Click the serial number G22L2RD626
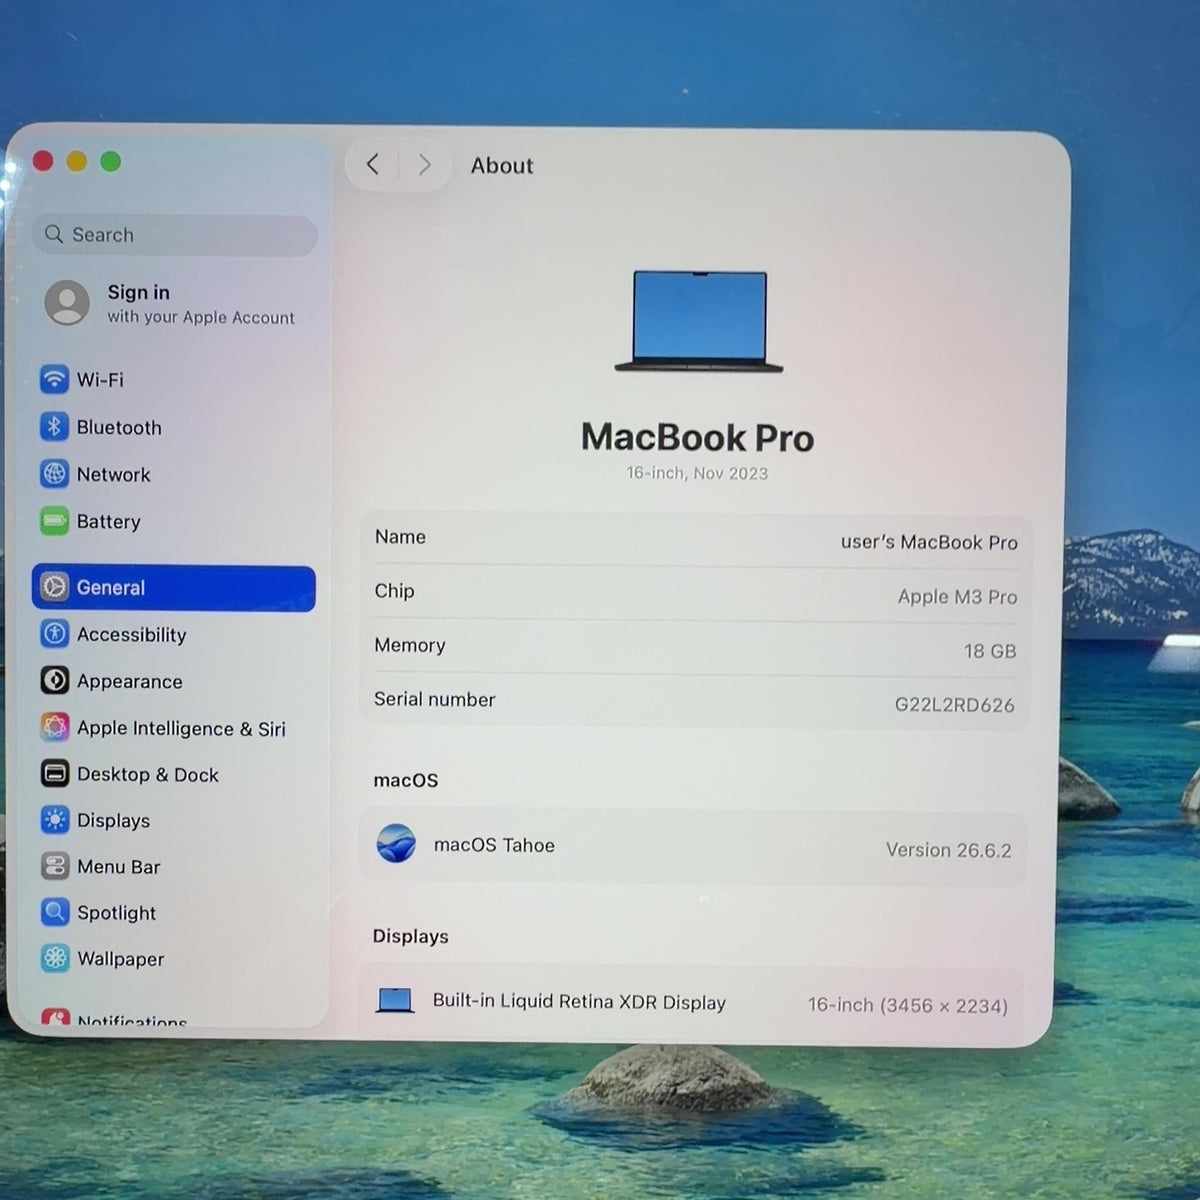Viewport: 1200px width, 1200px height. (x=954, y=705)
